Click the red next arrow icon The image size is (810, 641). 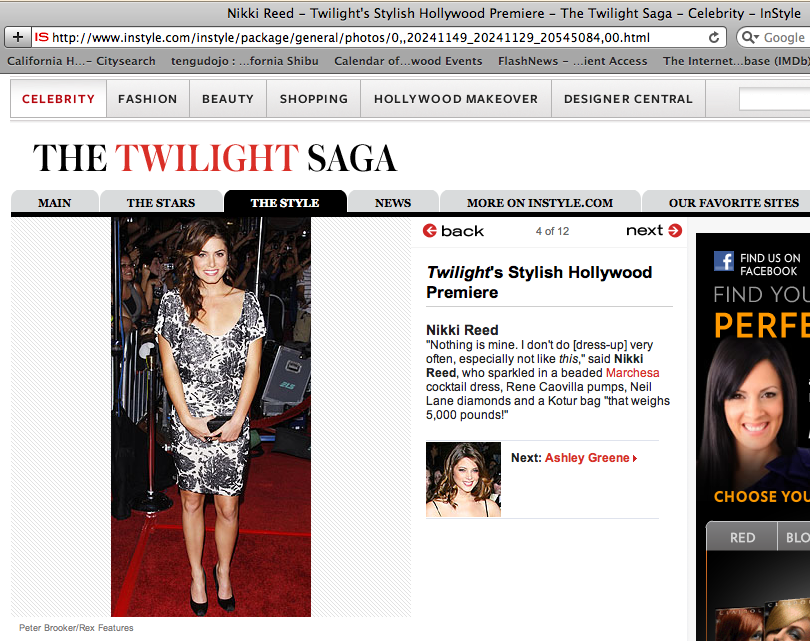pyautogui.click(x=675, y=230)
